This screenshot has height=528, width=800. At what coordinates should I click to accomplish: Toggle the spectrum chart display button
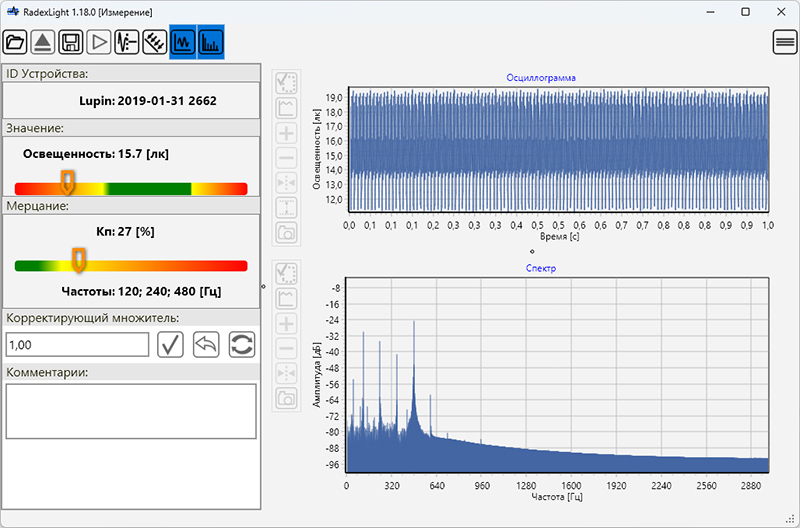211,42
